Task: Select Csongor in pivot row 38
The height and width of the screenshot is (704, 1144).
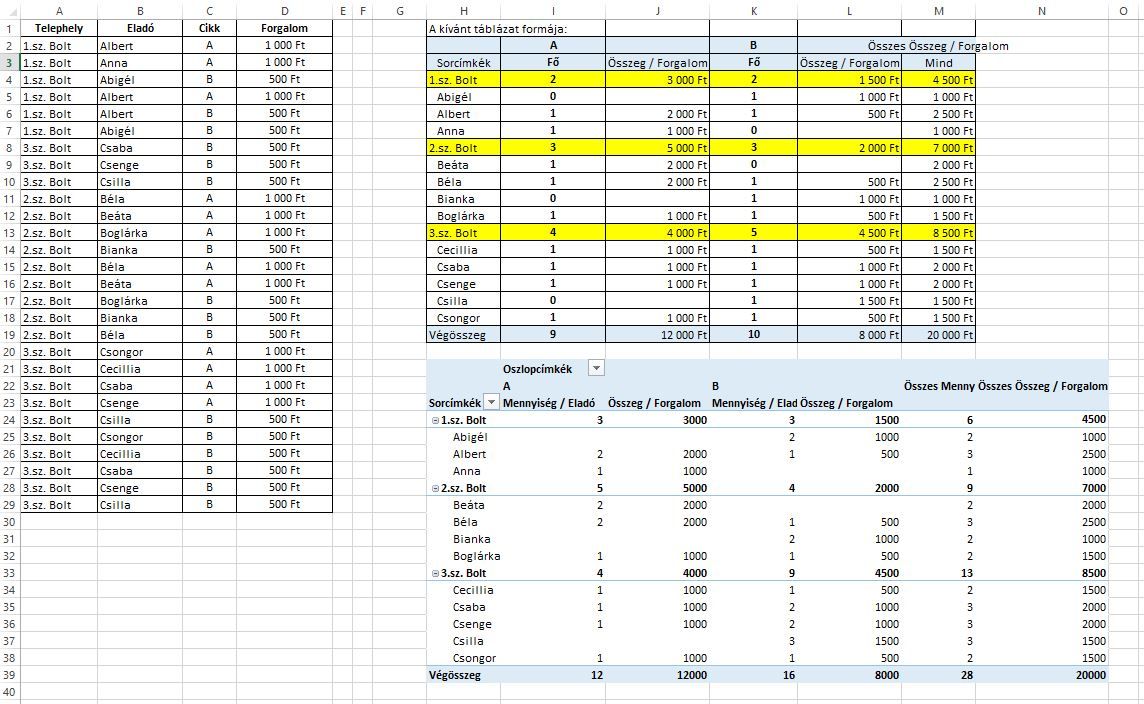Action: point(464,658)
